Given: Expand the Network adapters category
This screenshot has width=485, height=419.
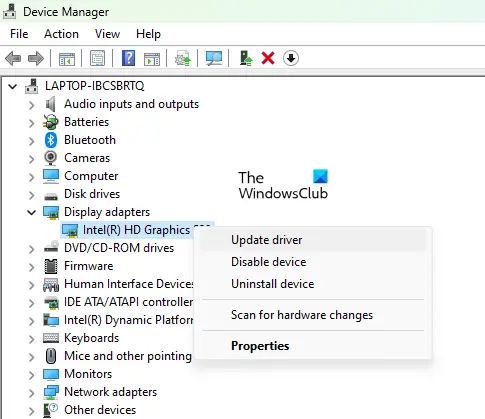Looking at the screenshot, I should 31,392.
